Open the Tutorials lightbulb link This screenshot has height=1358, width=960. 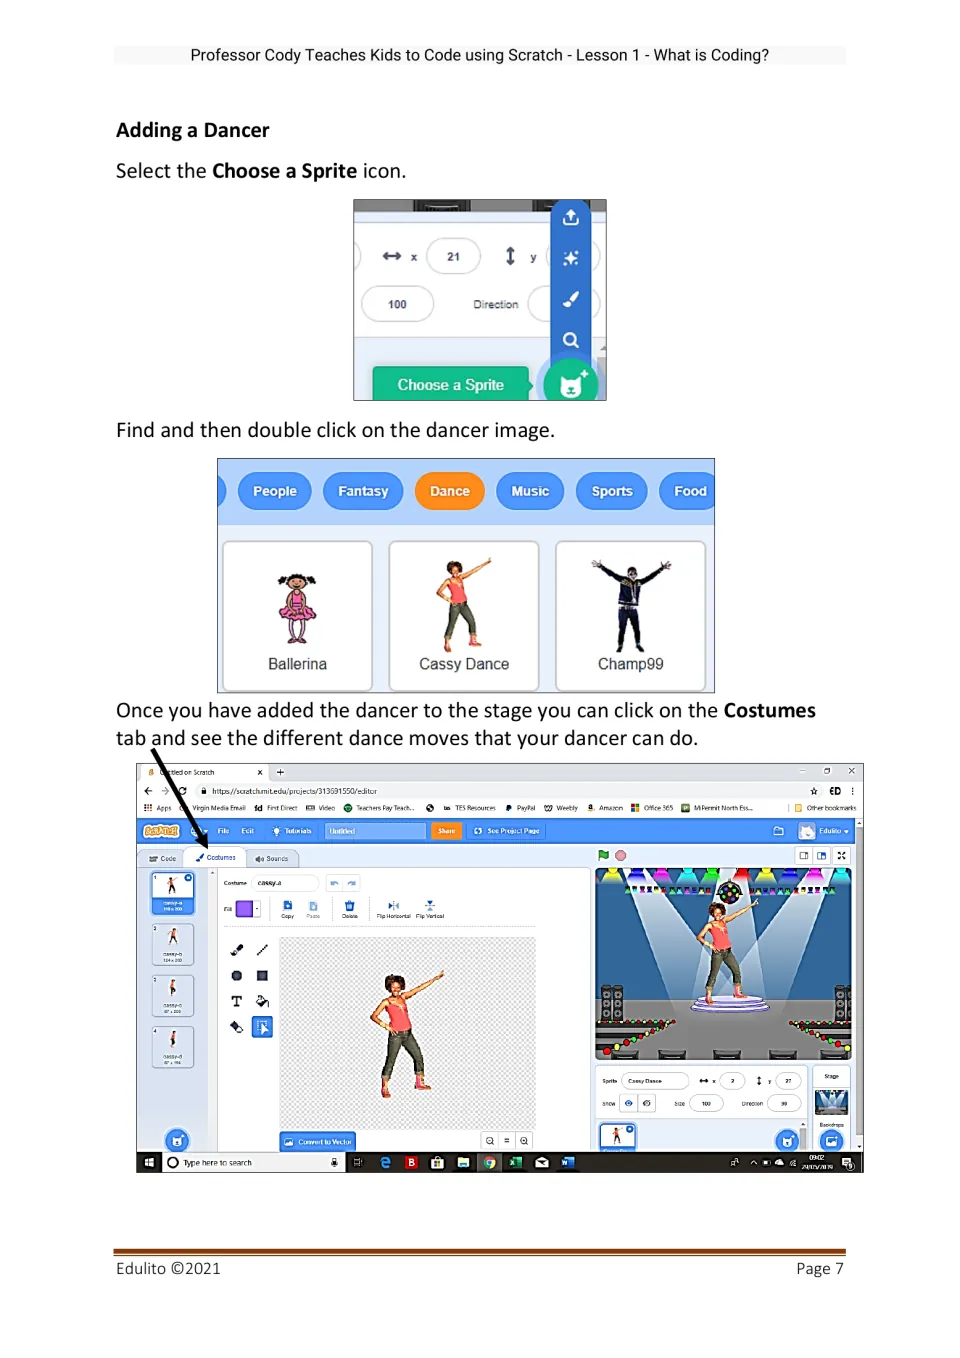(x=292, y=831)
